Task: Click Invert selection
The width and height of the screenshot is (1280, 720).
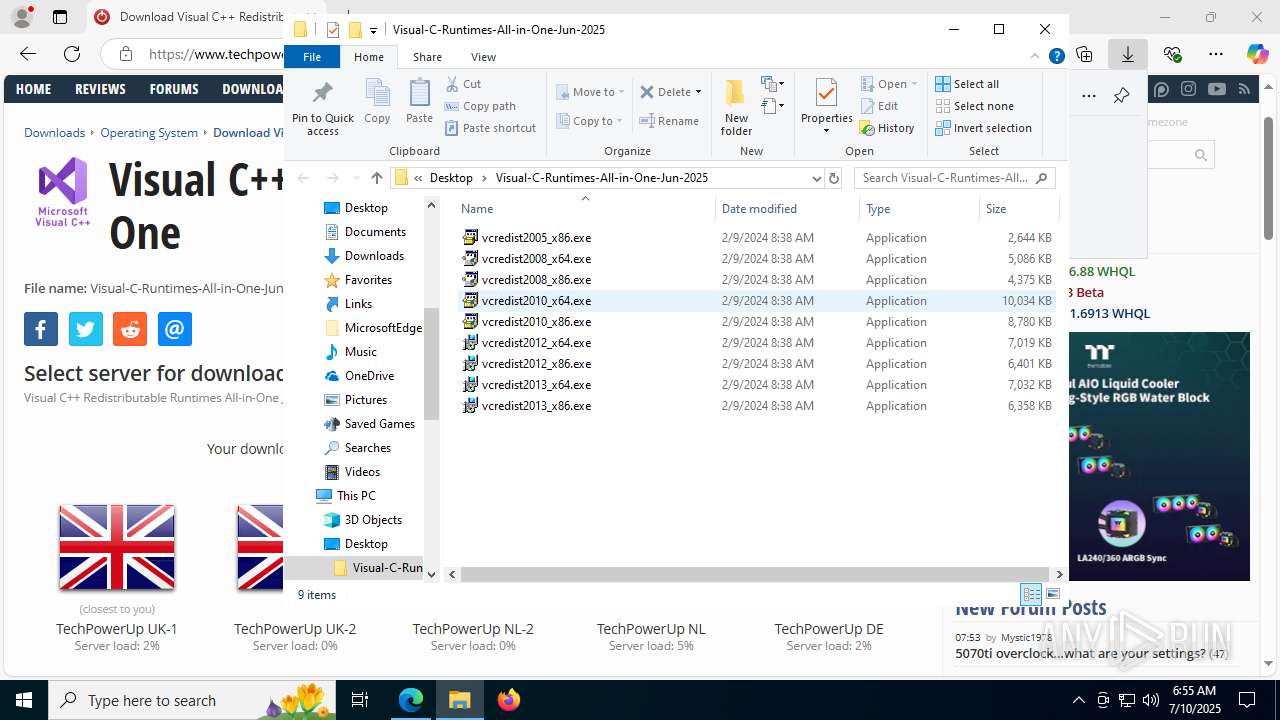Action: point(984,128)
